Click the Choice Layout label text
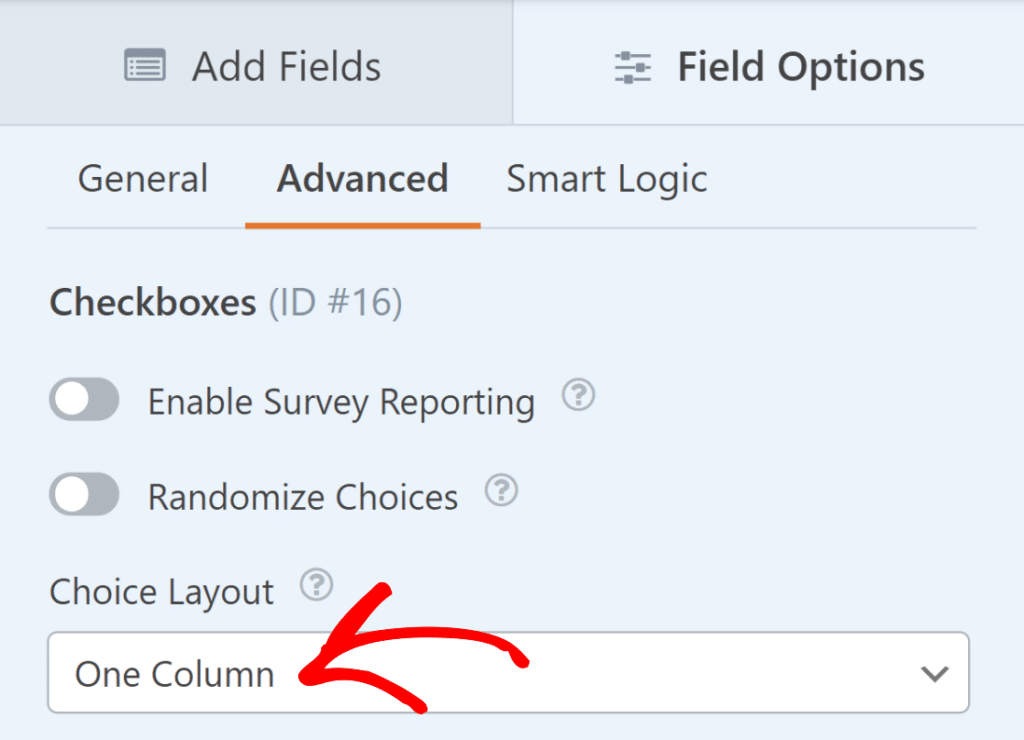Image resolution: width=1024 pixels, height=740 pixels. tap(160, 591)
